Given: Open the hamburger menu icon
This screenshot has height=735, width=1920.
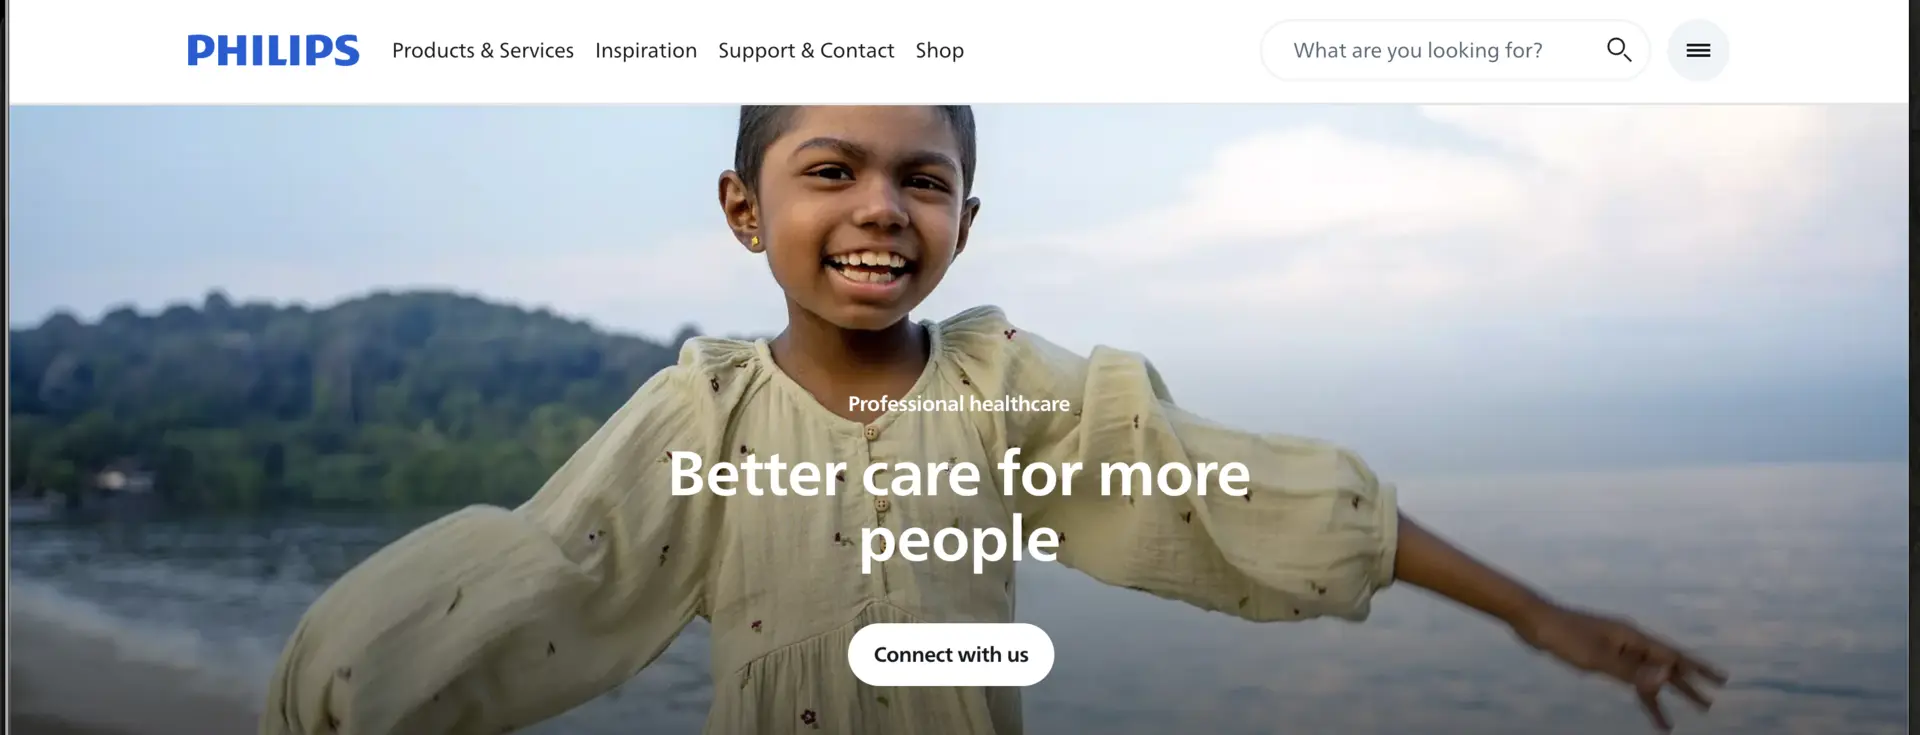Looking at the screenshot, I should coord(1698,50).
